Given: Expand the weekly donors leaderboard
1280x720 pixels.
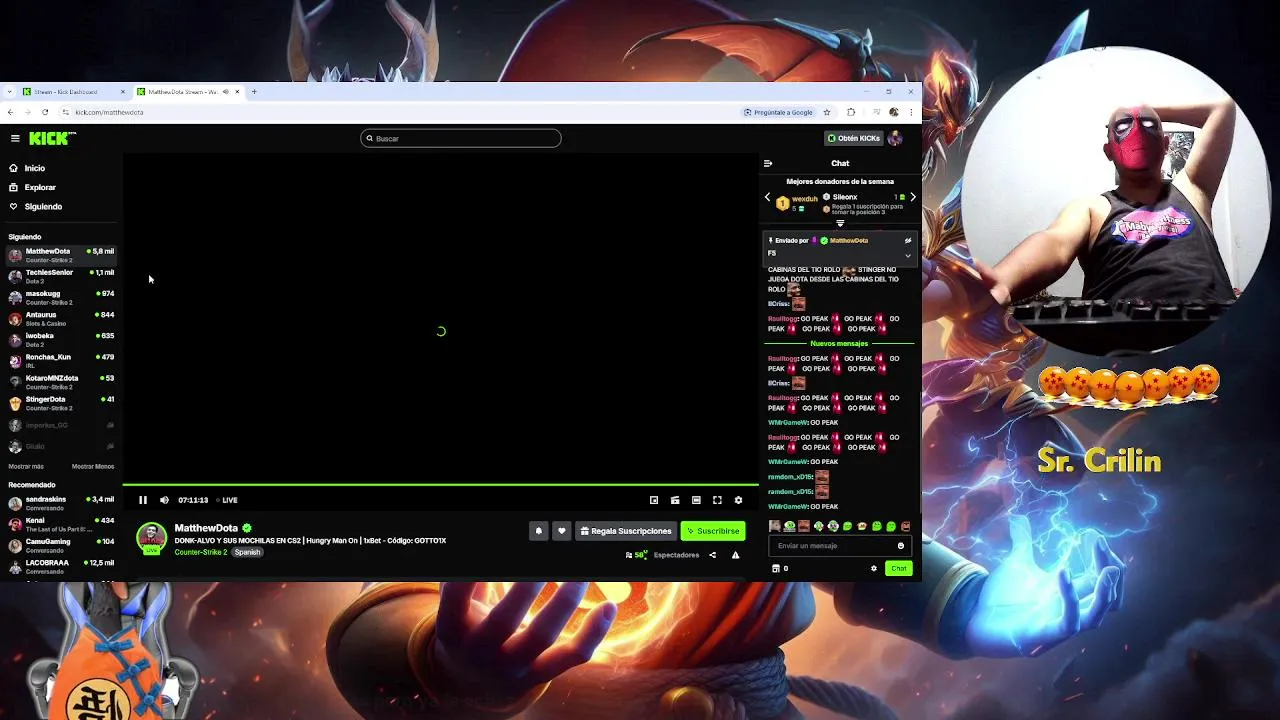Looking at the screenshot, I should pyautogui.click(x=840, y=223).
